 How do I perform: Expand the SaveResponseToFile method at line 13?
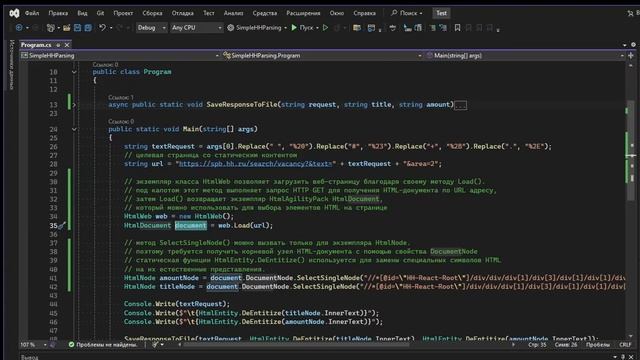point(74,105)
